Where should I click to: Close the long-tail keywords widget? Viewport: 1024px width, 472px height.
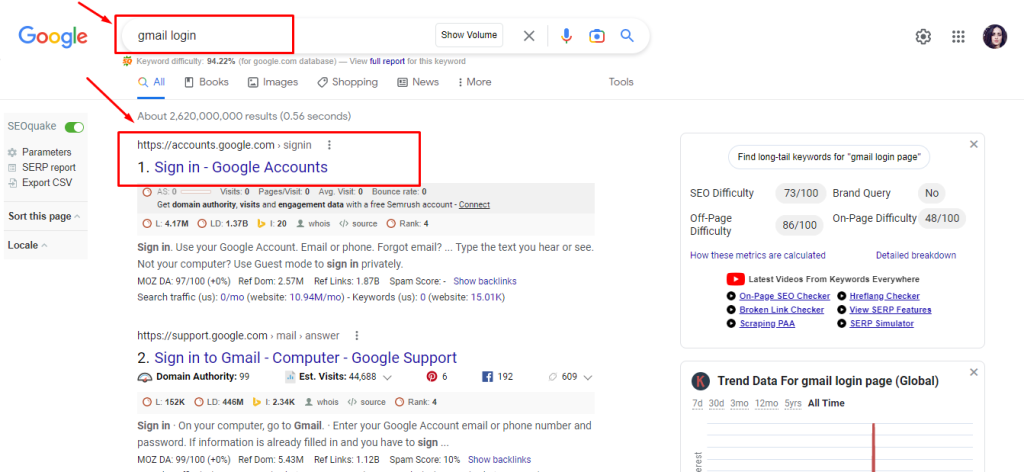[973, 145]
